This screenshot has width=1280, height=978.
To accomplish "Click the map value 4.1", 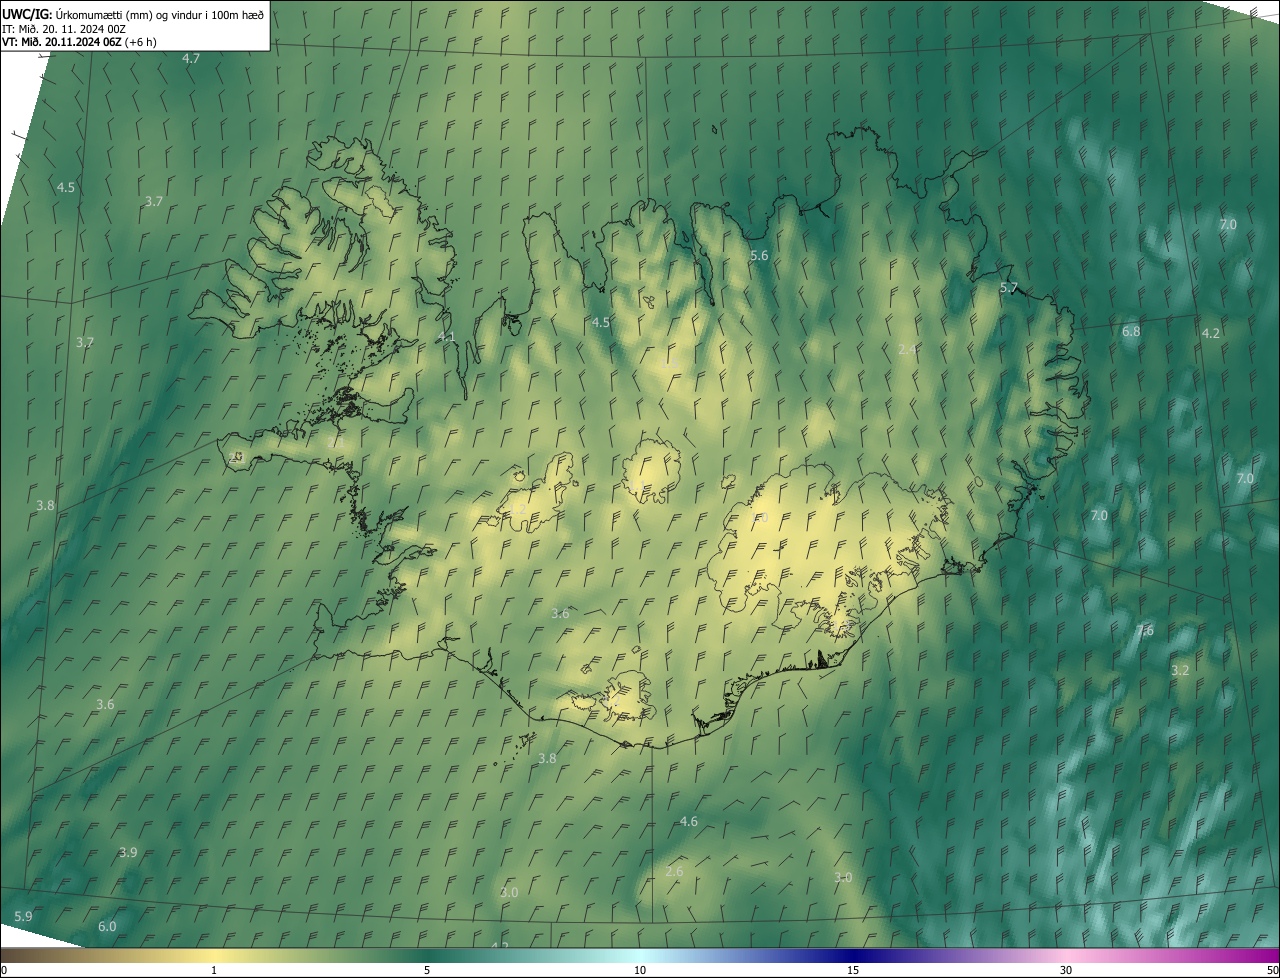I will point(446,337).
